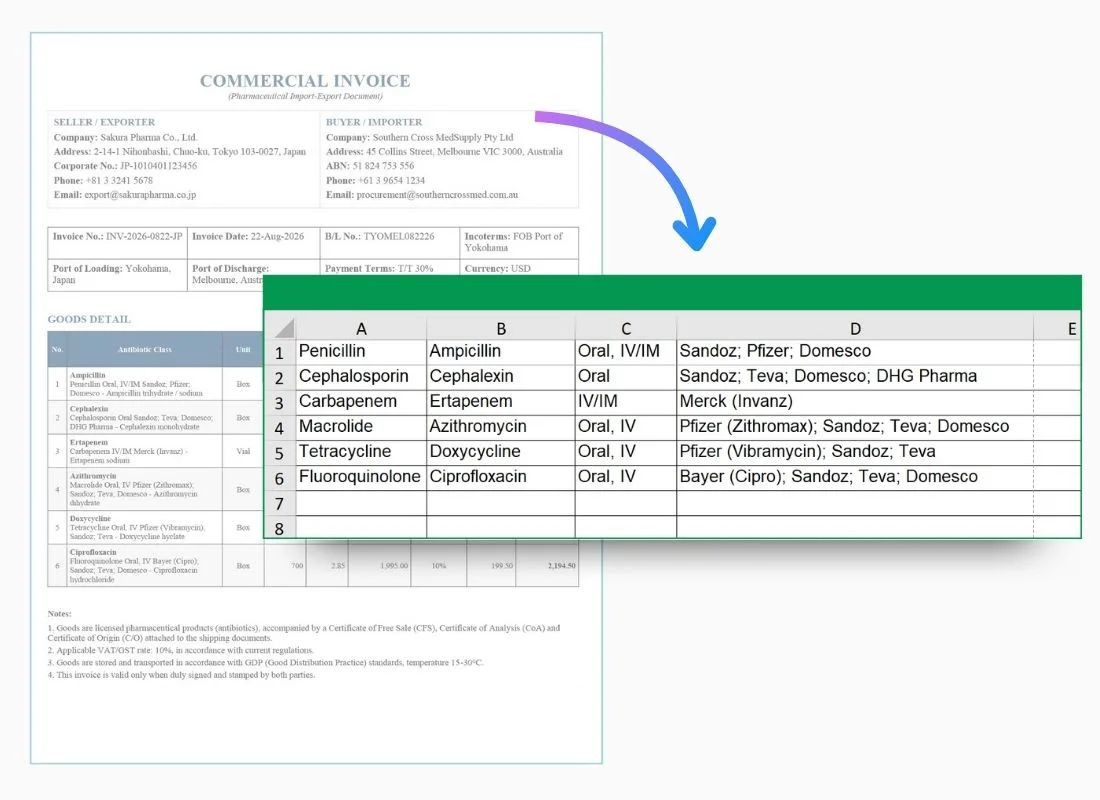
Task: Click empty cell A7 in spreadsheet
Action: tap(361, 503)
